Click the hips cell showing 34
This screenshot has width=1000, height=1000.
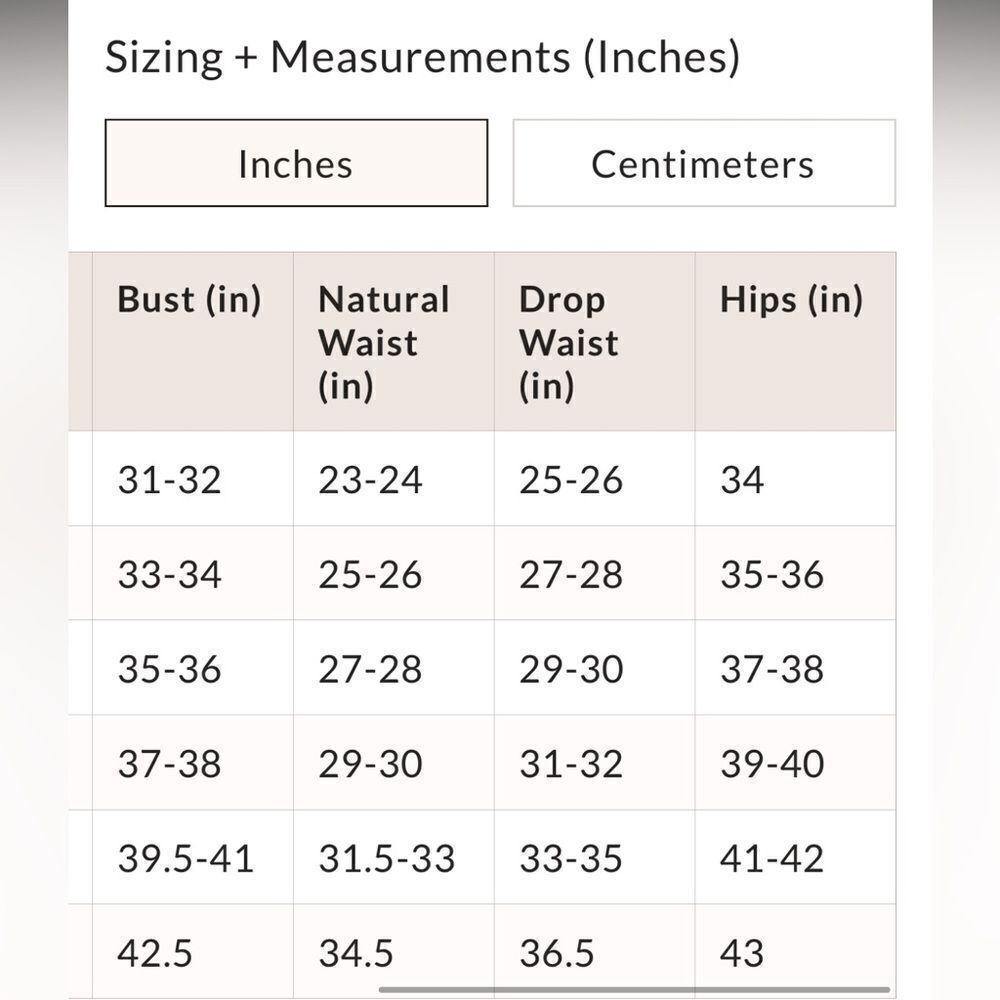click(x=742, y=480)
